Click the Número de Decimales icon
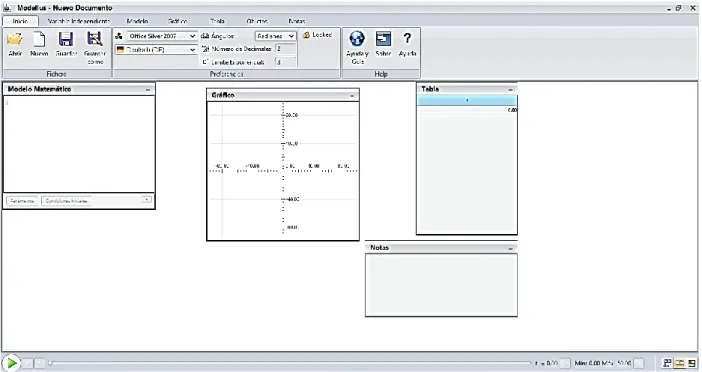Screen dimensions: 702x372 coord(205,49)
